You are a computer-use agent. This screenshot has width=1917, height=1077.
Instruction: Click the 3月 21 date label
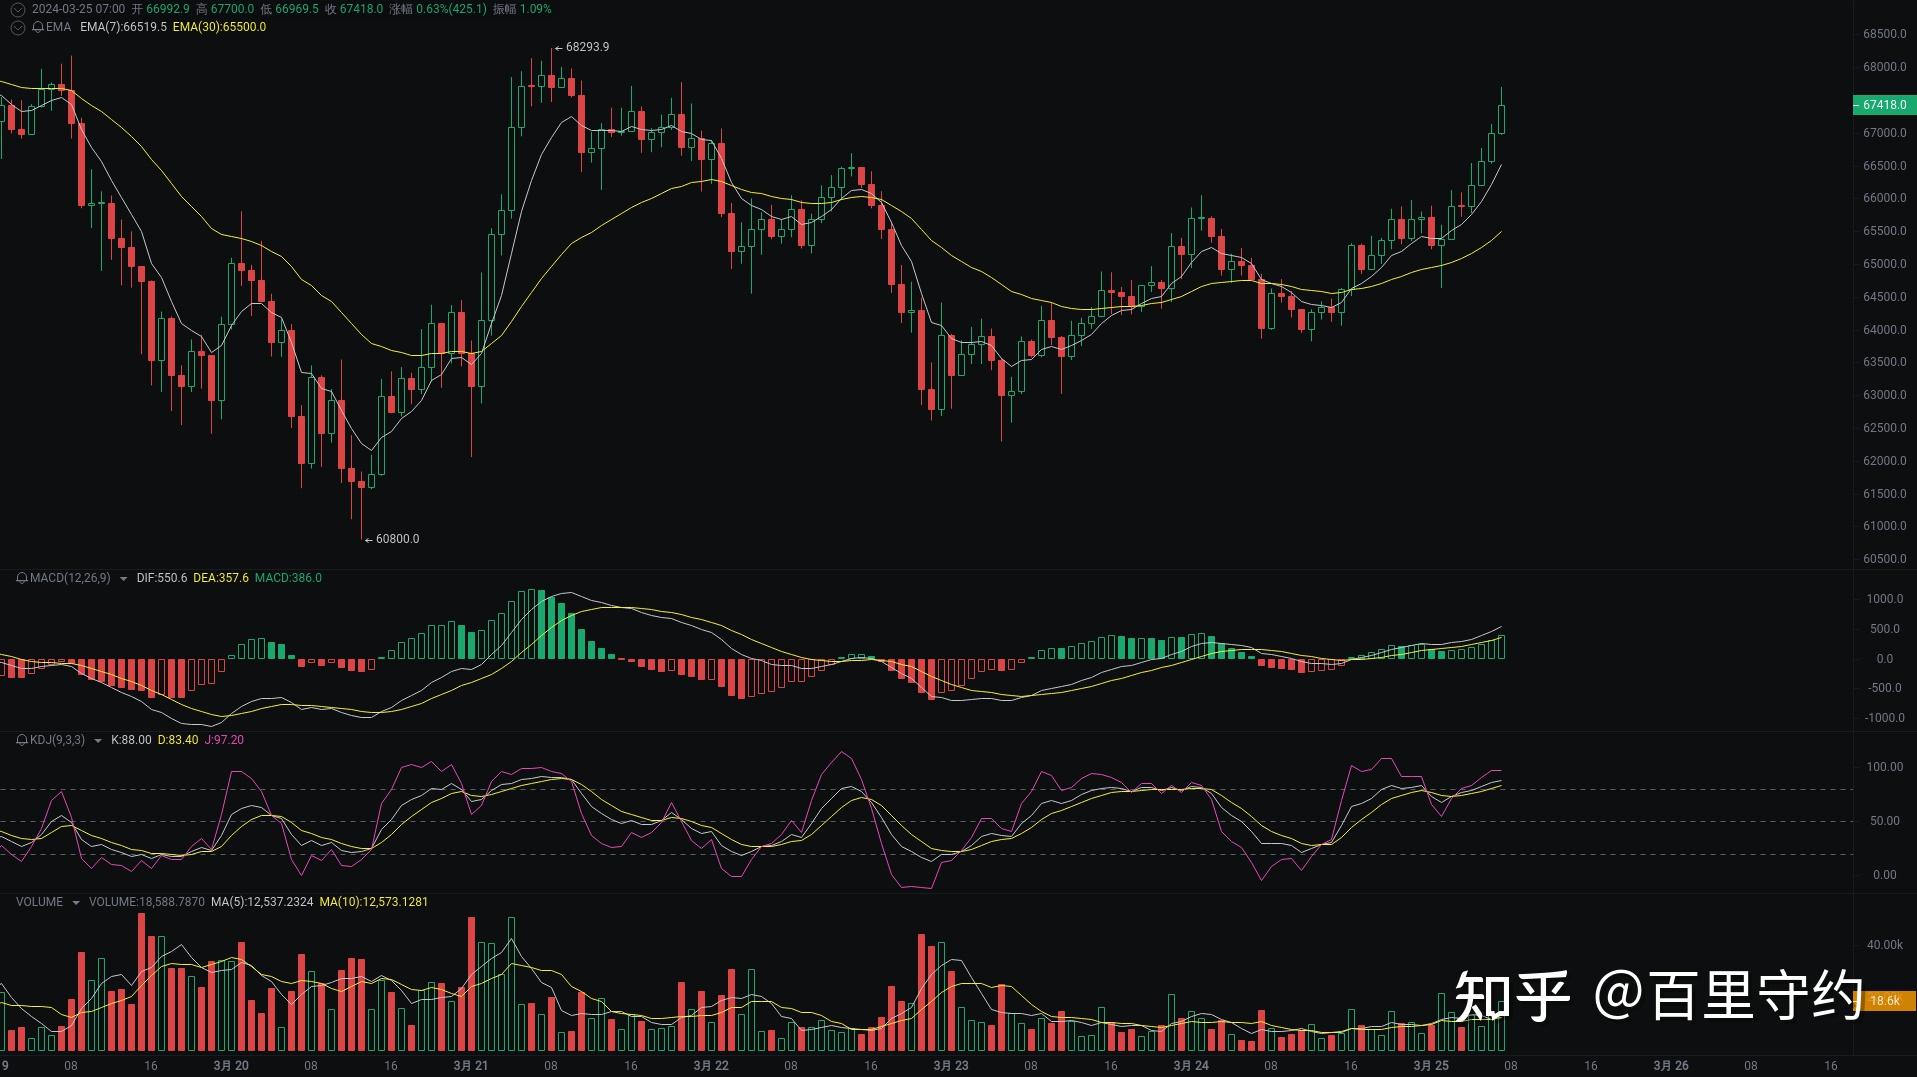471,1066
